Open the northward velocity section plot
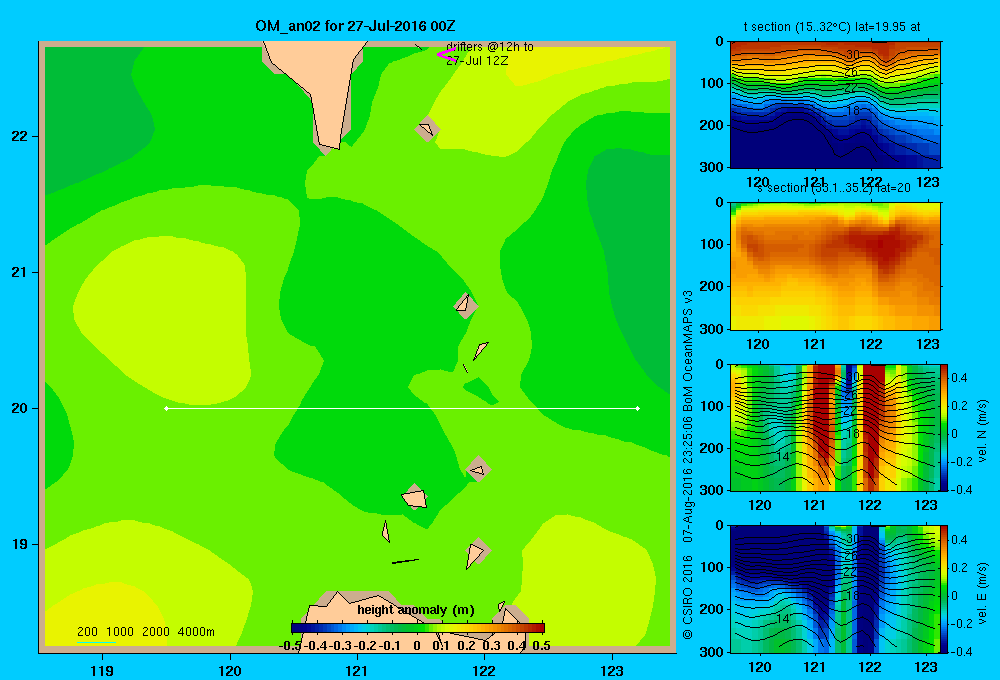 pyautogui.click(x=835, y=427)
